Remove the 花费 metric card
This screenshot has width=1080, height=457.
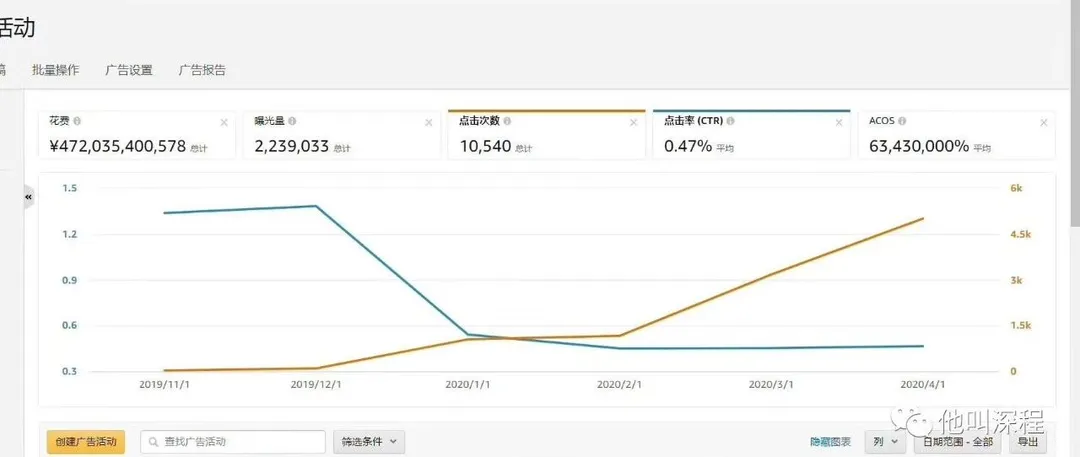[224, 123]
